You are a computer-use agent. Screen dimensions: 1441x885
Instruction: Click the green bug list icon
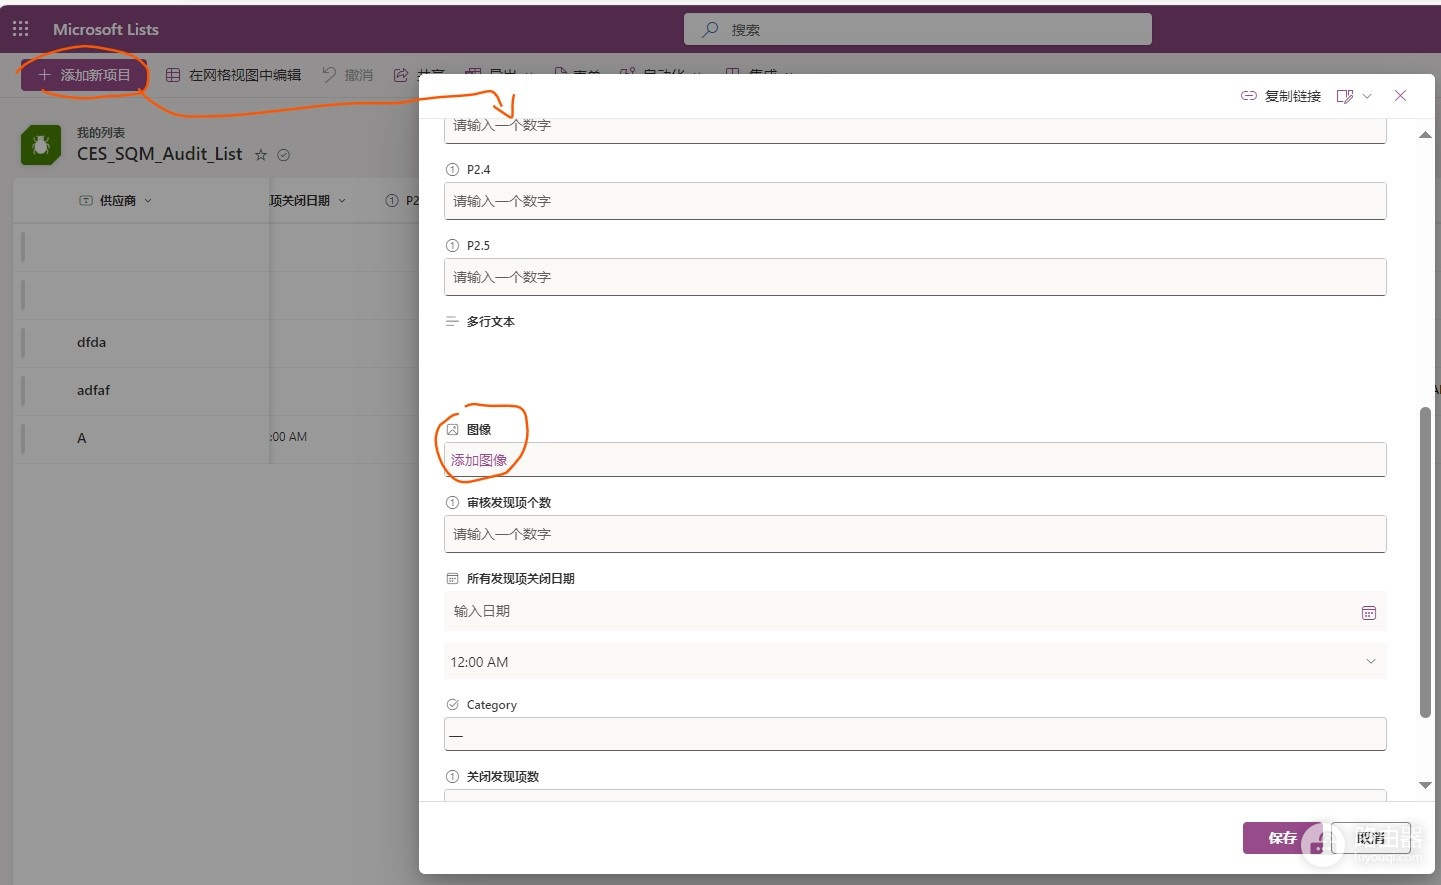point(41,145)
